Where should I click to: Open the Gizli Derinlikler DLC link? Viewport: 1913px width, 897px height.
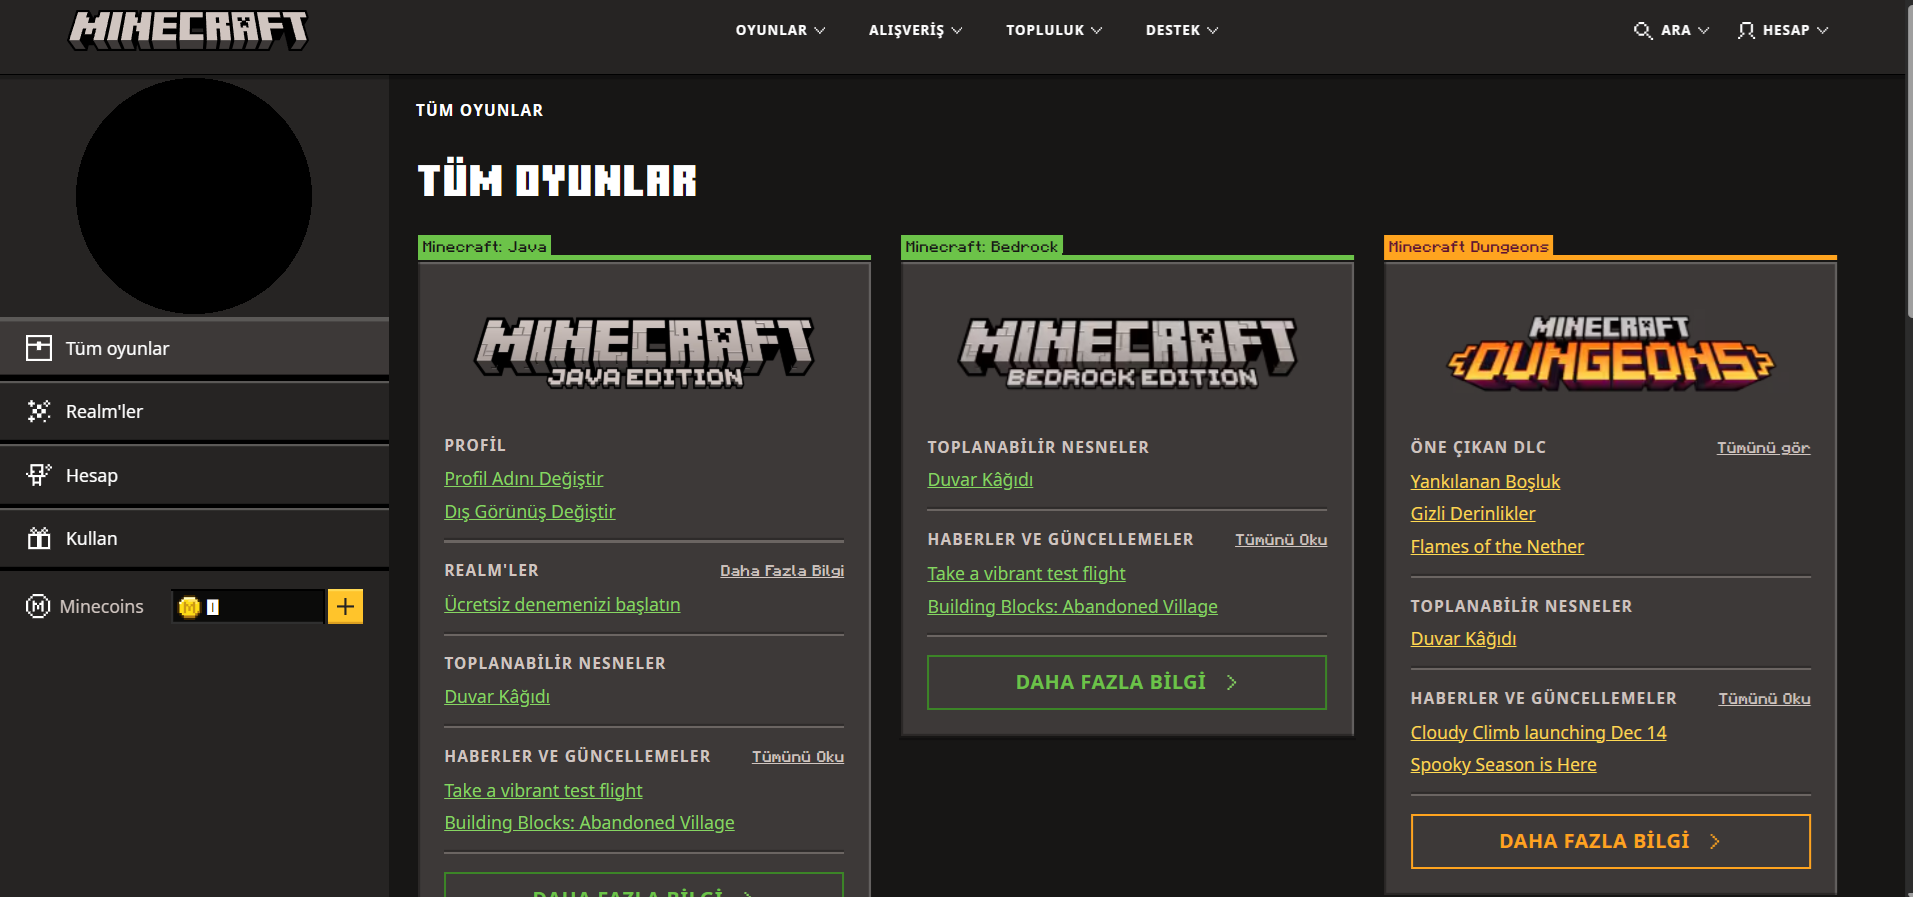[1473, 514]
